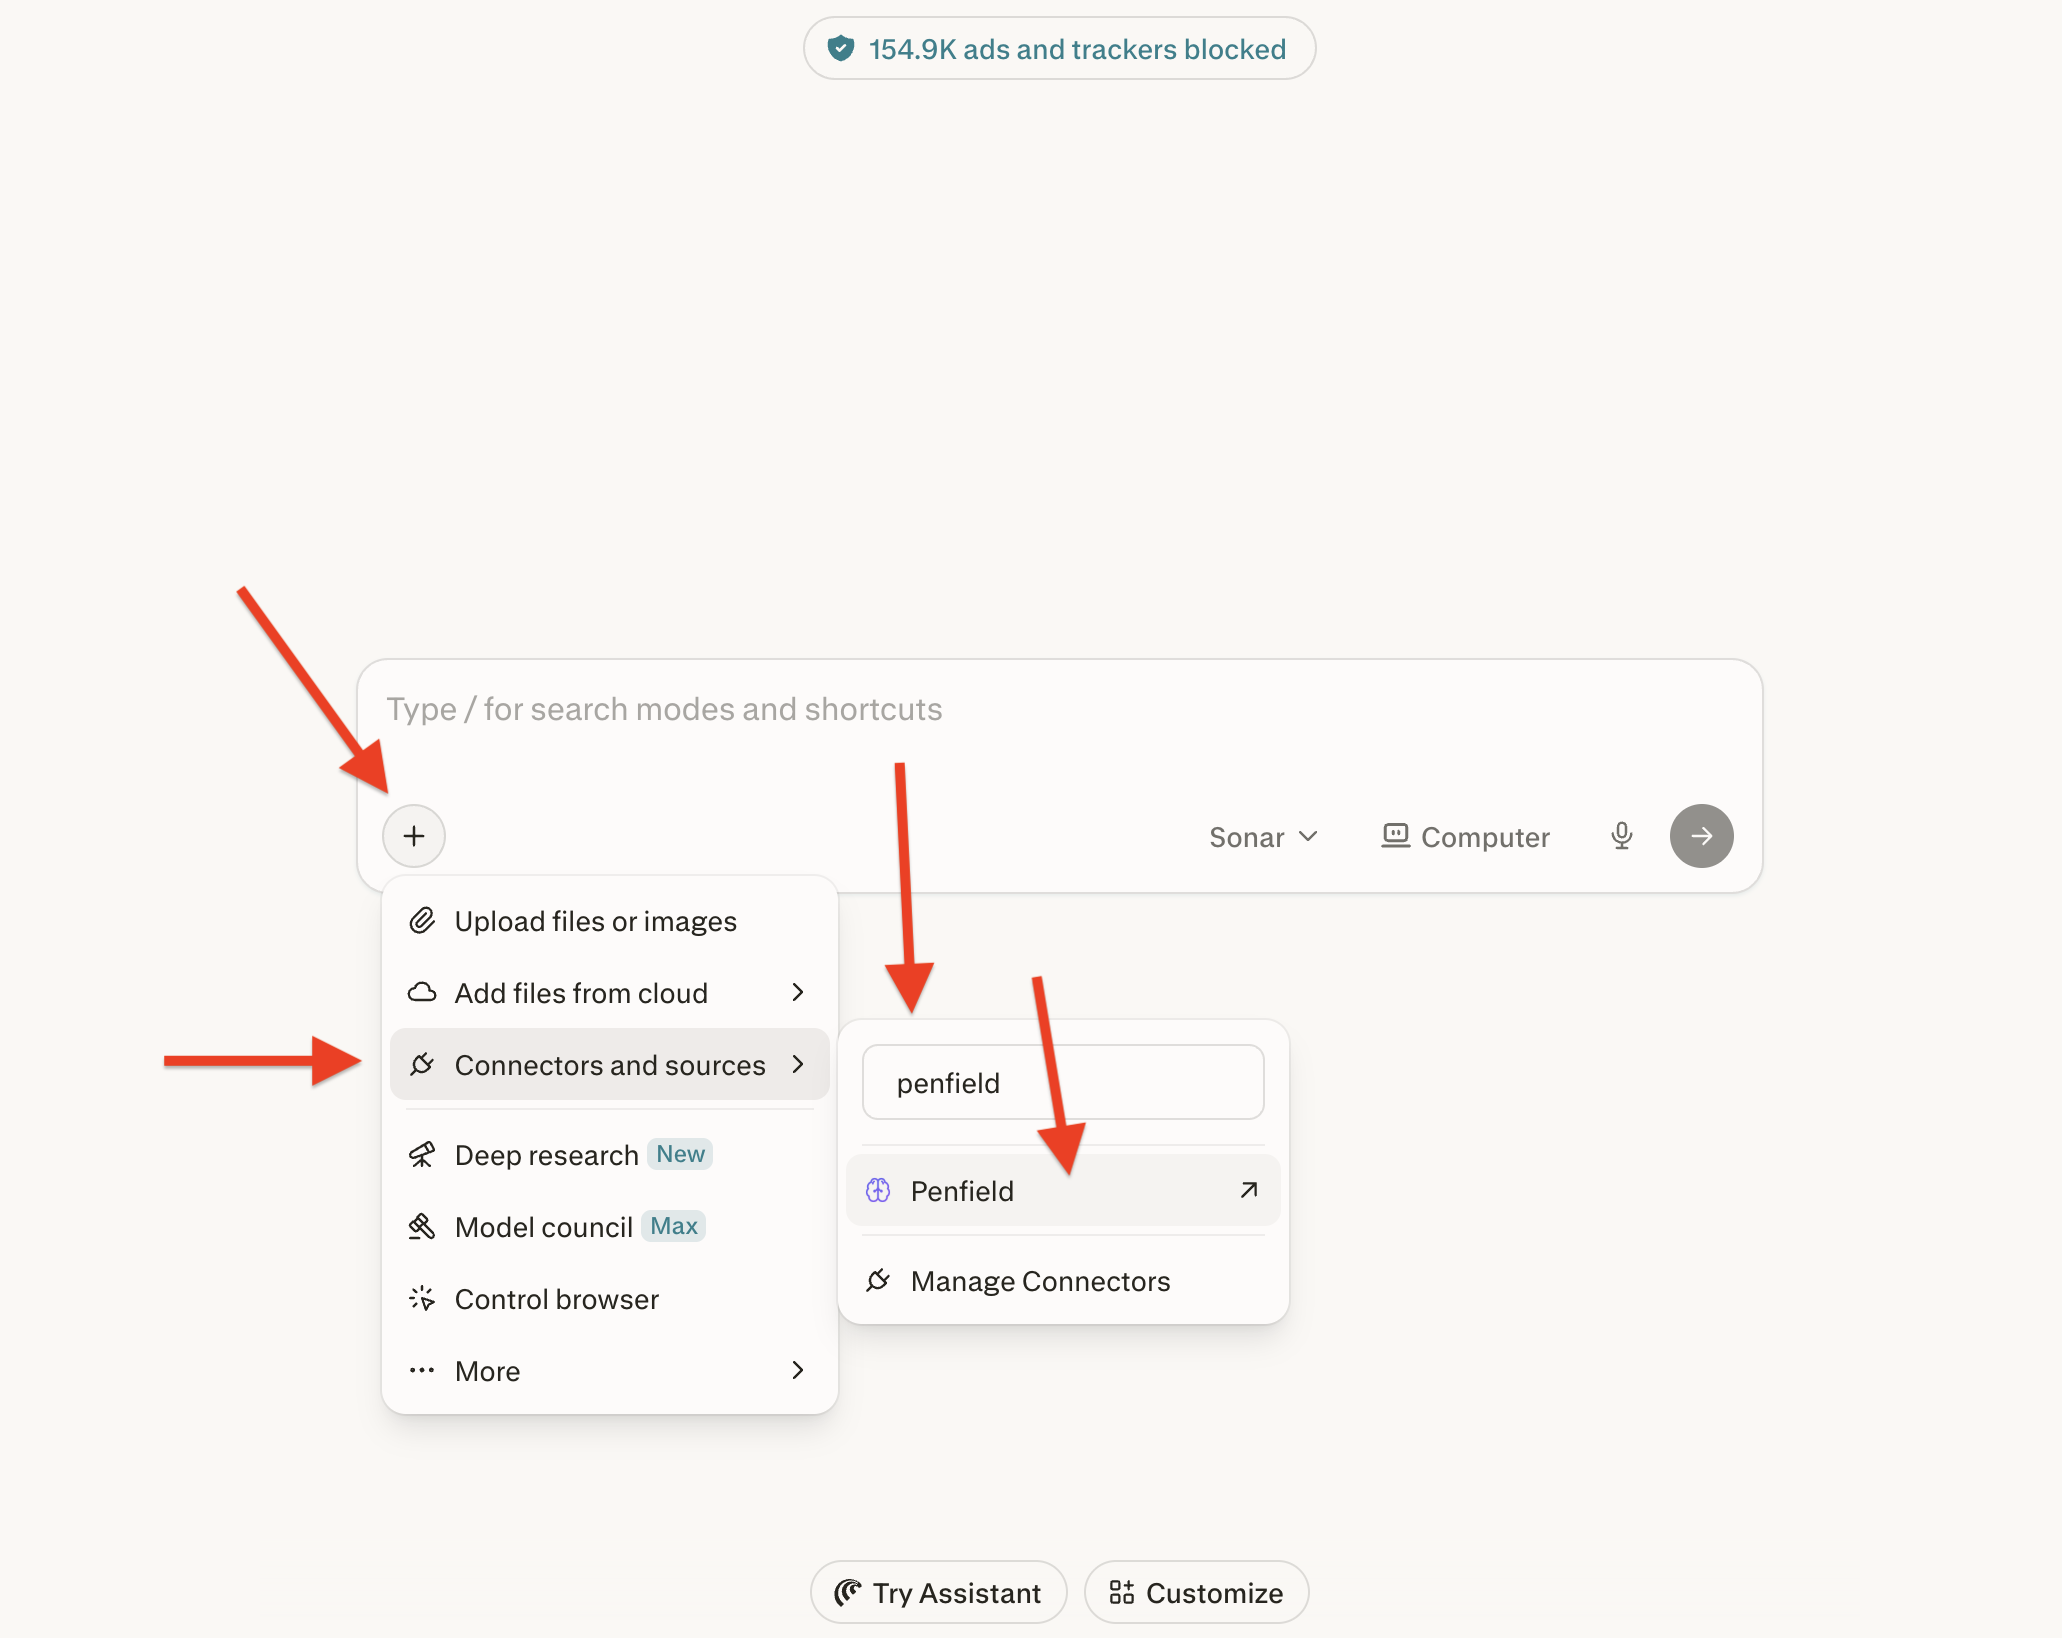
Task: Click the three-dots More icon
Action: 422,1370
